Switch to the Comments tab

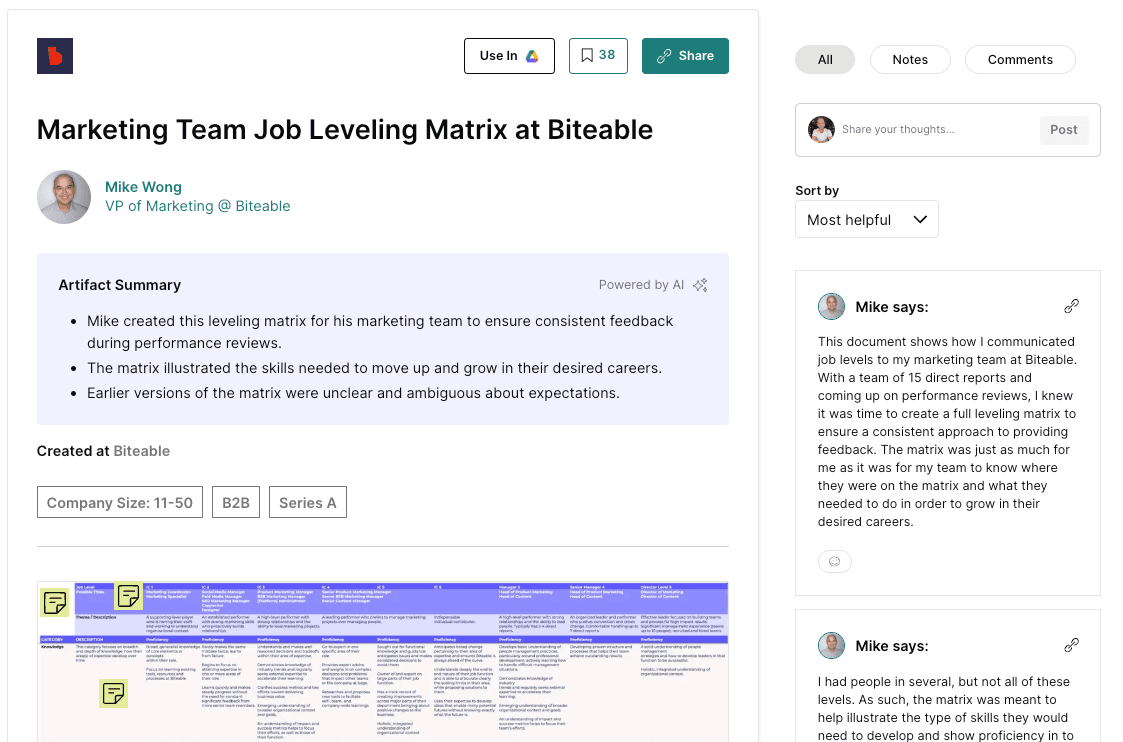1020,59
